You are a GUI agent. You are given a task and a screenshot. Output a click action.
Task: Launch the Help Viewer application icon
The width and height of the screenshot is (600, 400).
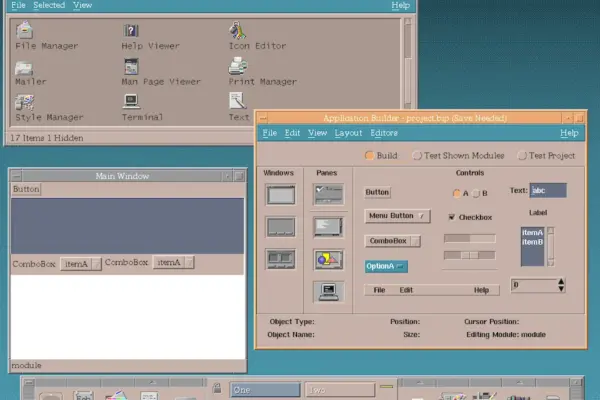pyautogui.click(x=131, y=30)
